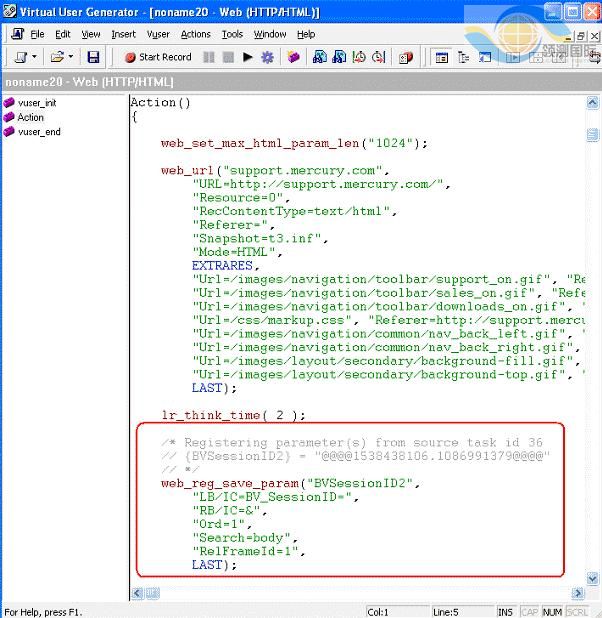This screenshot has height=618, width=602.
Task: Open the Vuser menu
Action: [x=158, y=34]
